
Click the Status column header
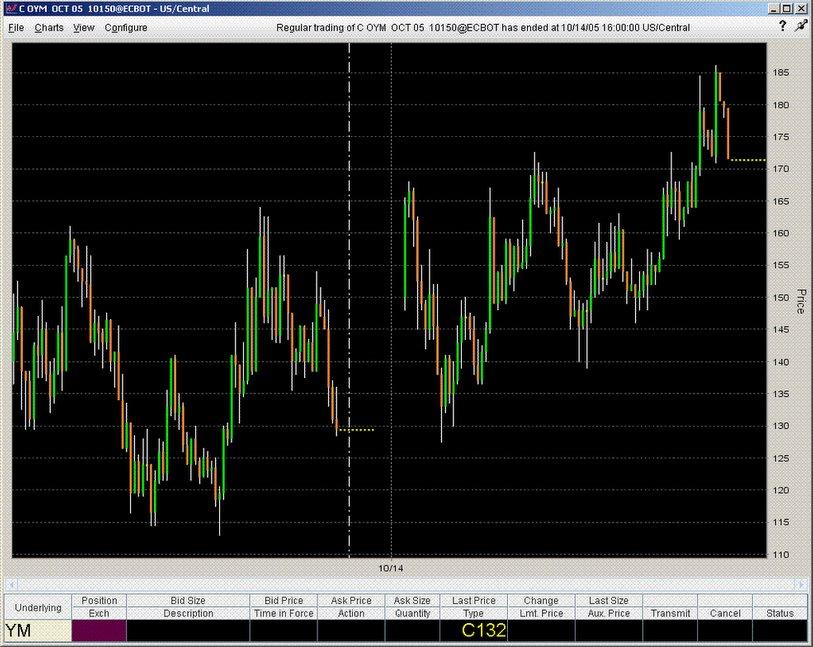pos(780,613)
